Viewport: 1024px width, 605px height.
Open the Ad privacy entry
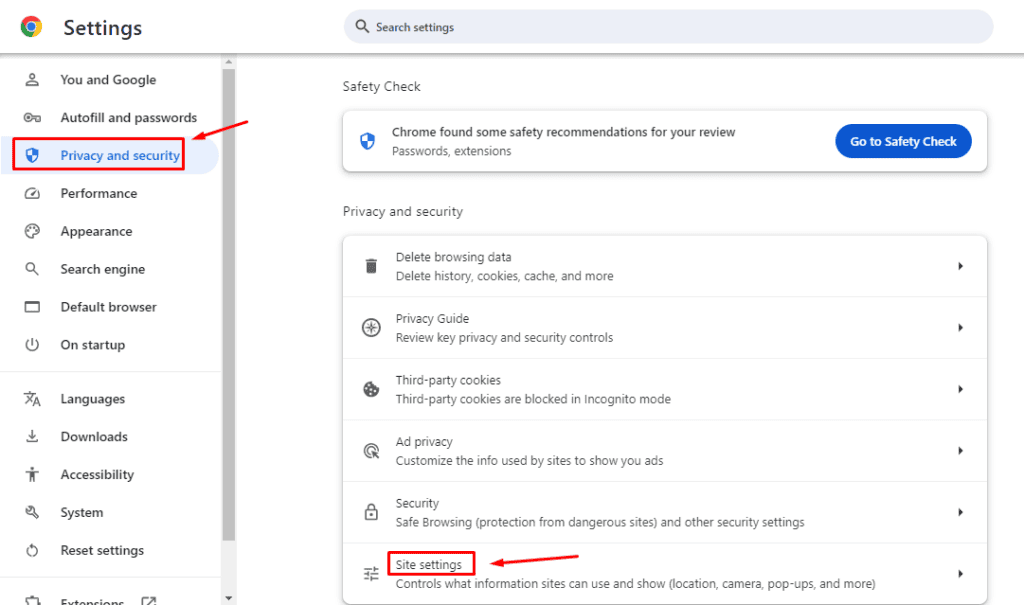point(665,451)
